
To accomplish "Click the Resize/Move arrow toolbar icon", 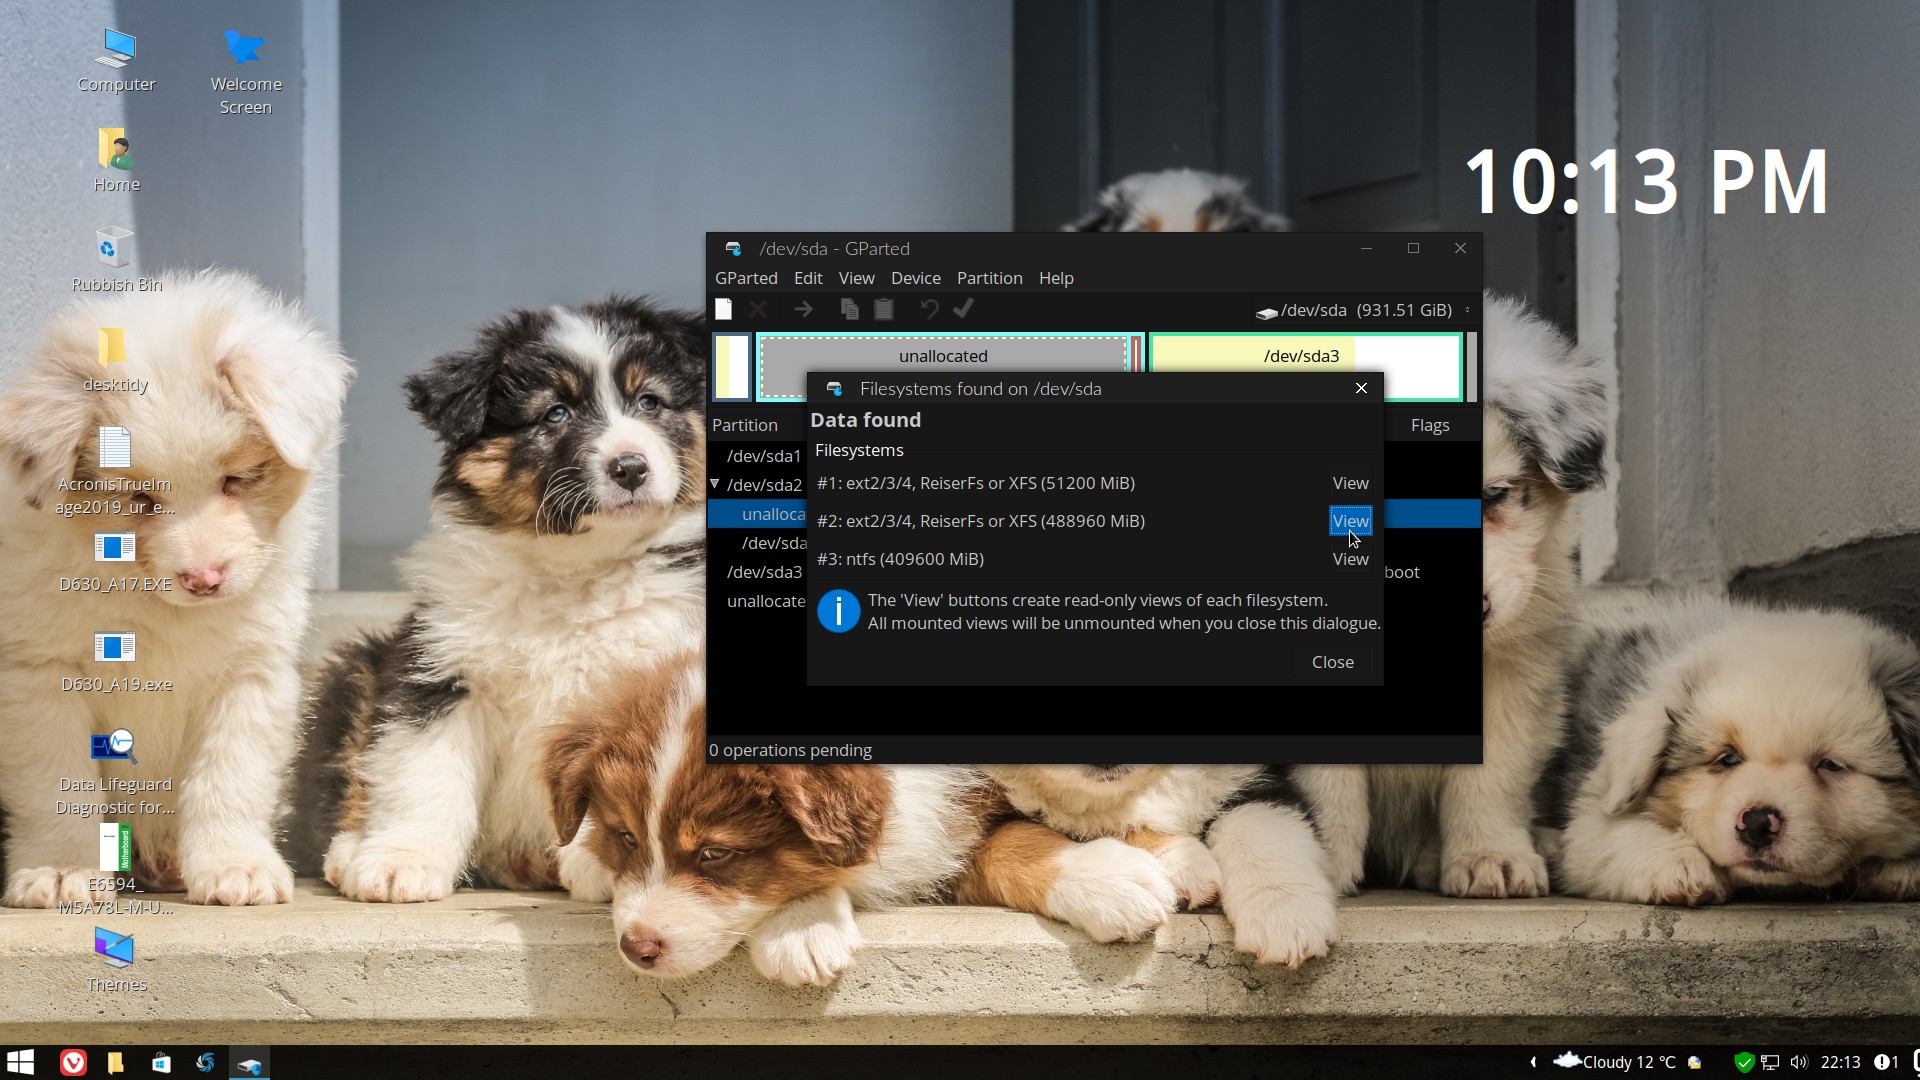I will click(803, 309).
